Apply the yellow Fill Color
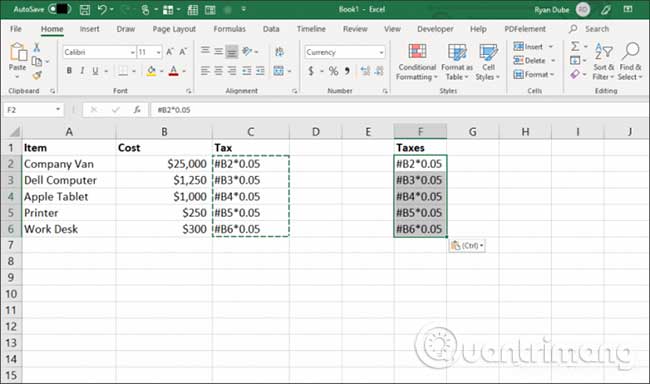650x384 pixels. click(x=151, y=71)
